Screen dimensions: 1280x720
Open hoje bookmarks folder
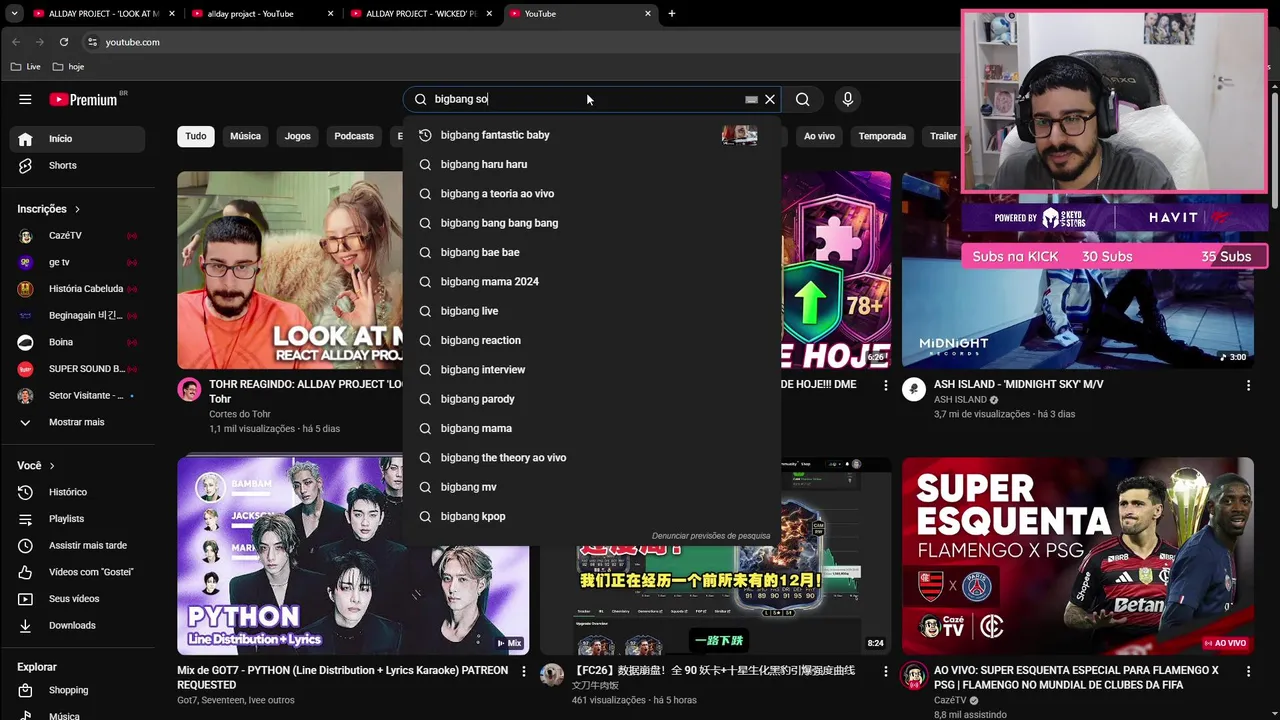click(x=68, y=67)
